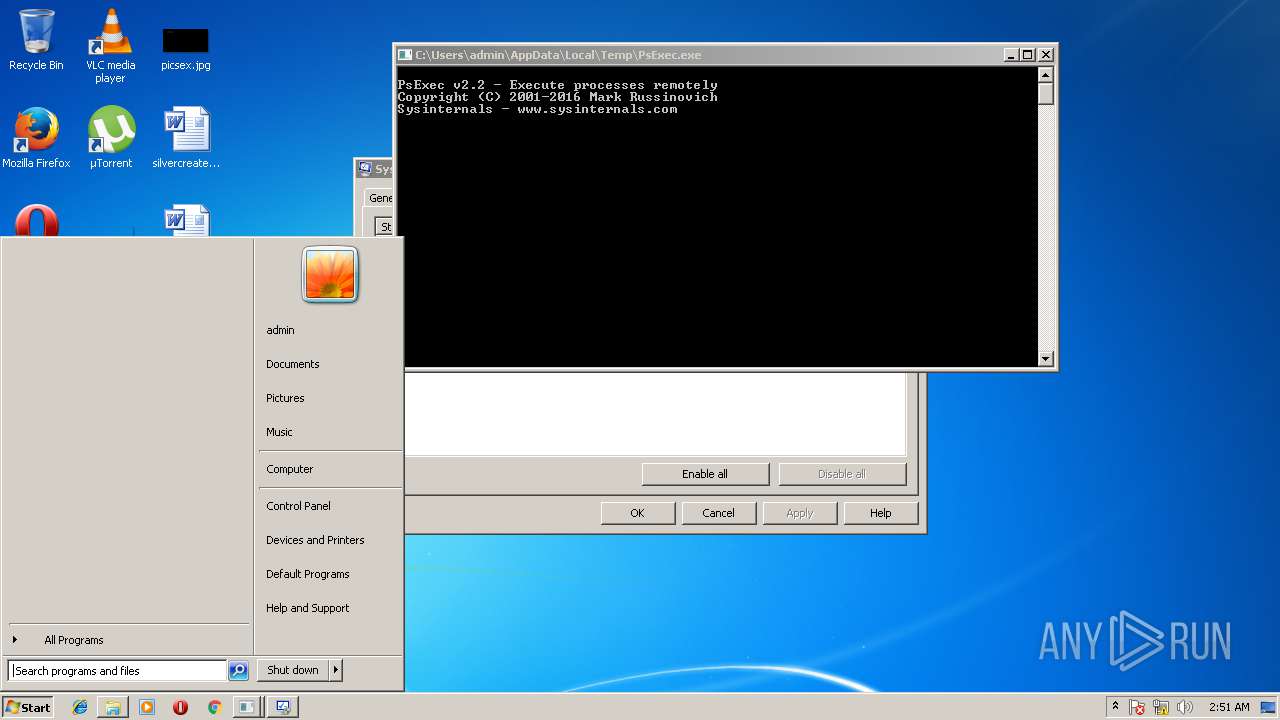Open the Recycle Bin desktop icon

36,40
